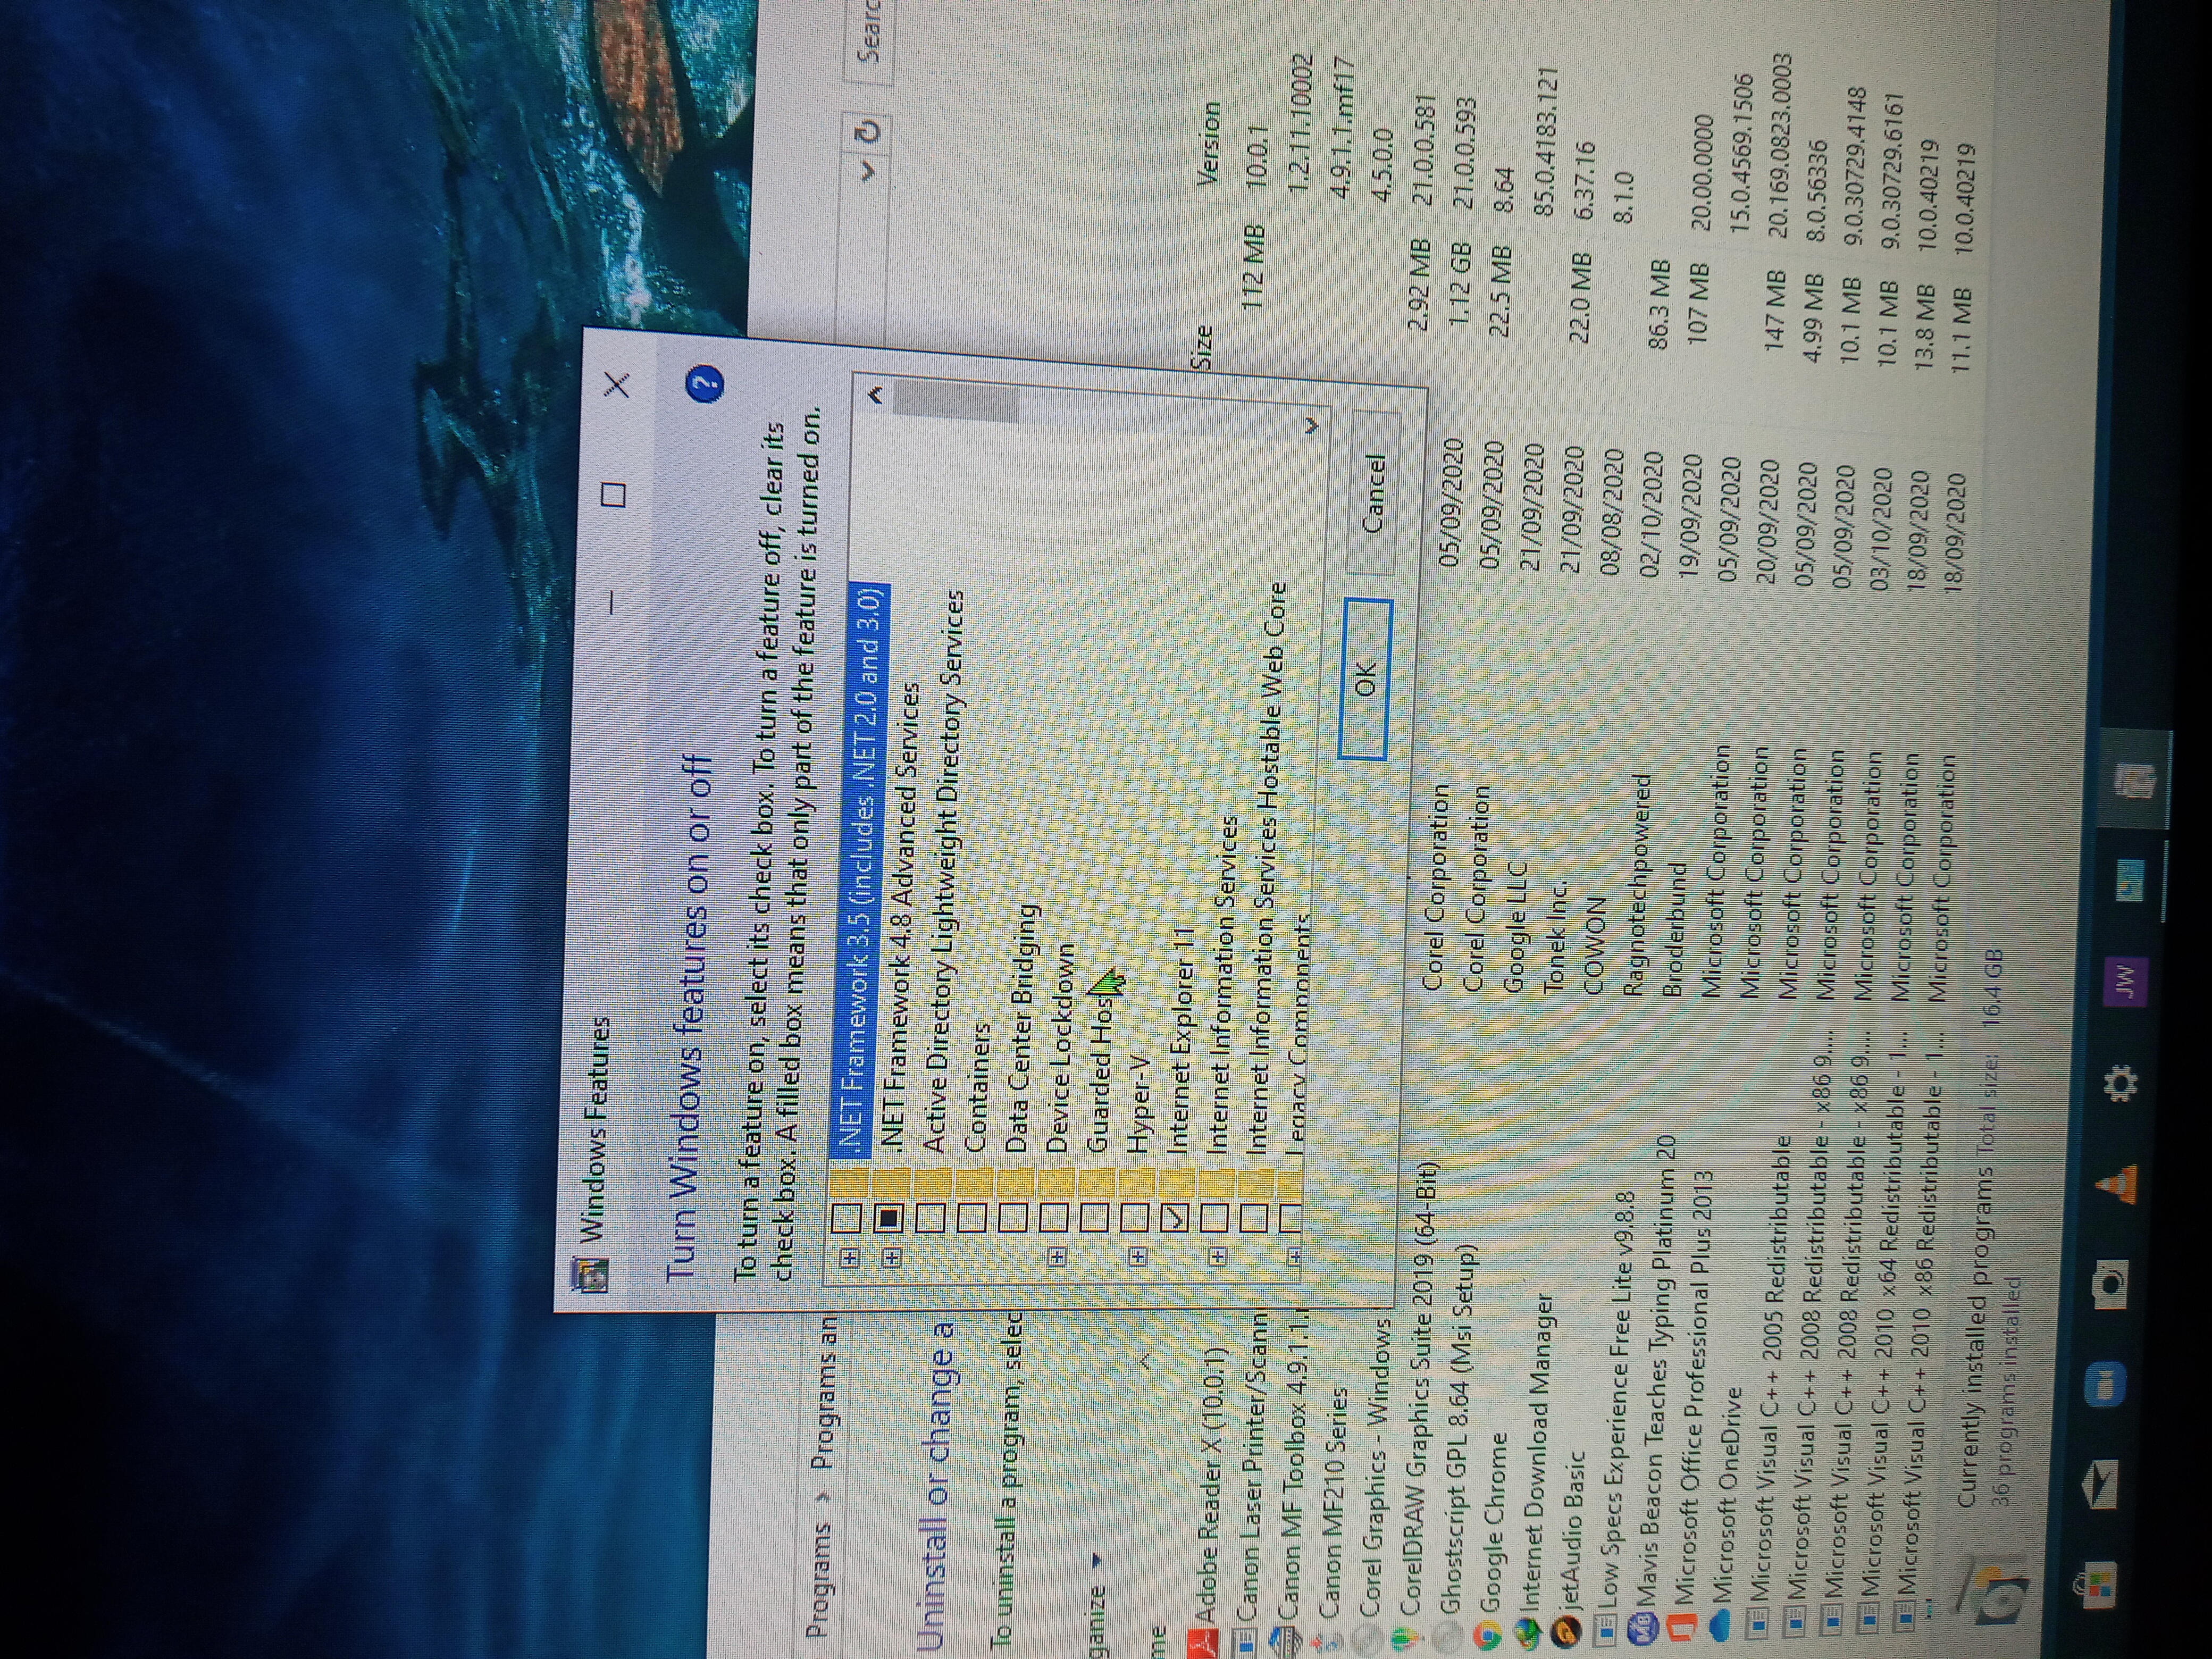Image resolution: width=2212 pixels, height=1659 pixels.
Task: Check the Guarded Host checkbox
Action: pyautogui.click(x=1094, y=1217)
